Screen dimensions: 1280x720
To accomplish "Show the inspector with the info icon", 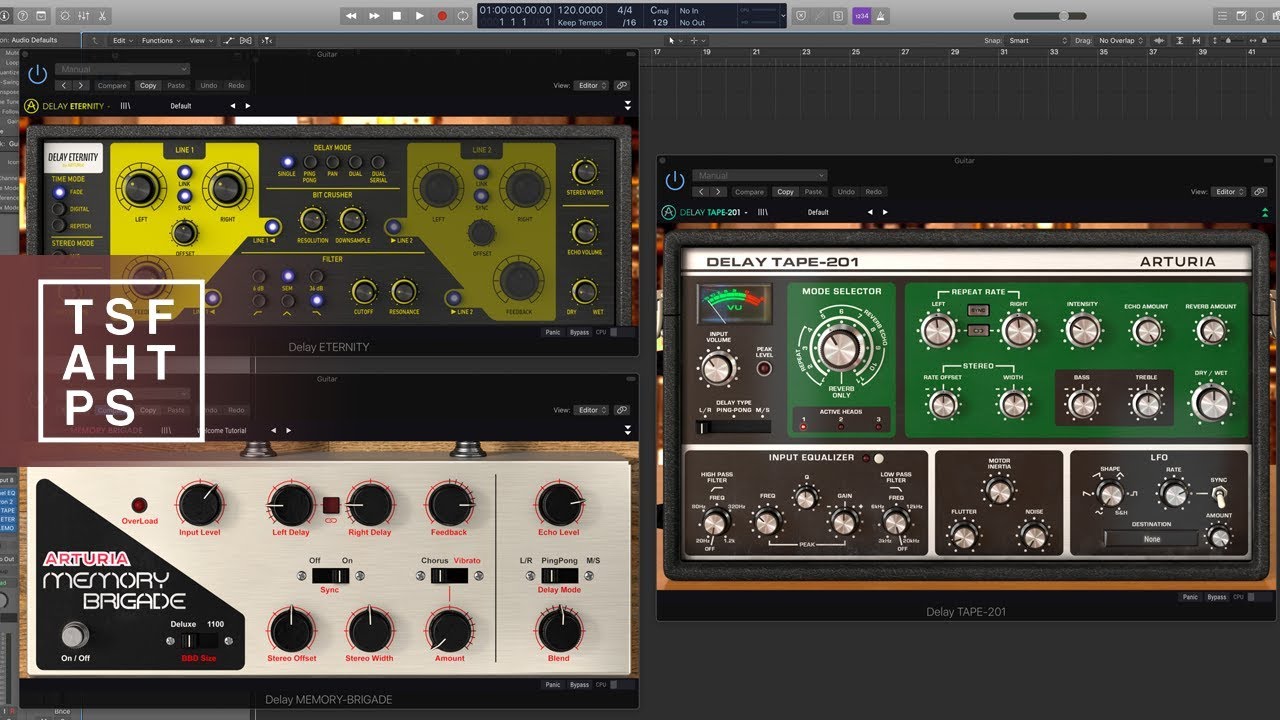I will click(4, 16).
